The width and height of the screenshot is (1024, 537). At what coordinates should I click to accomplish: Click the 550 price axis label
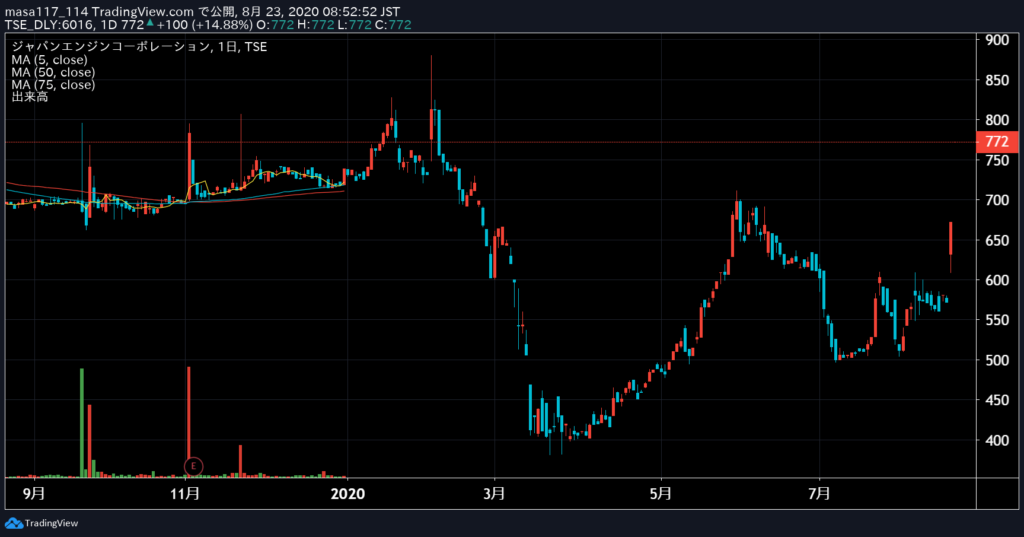(x=997, y=320)
